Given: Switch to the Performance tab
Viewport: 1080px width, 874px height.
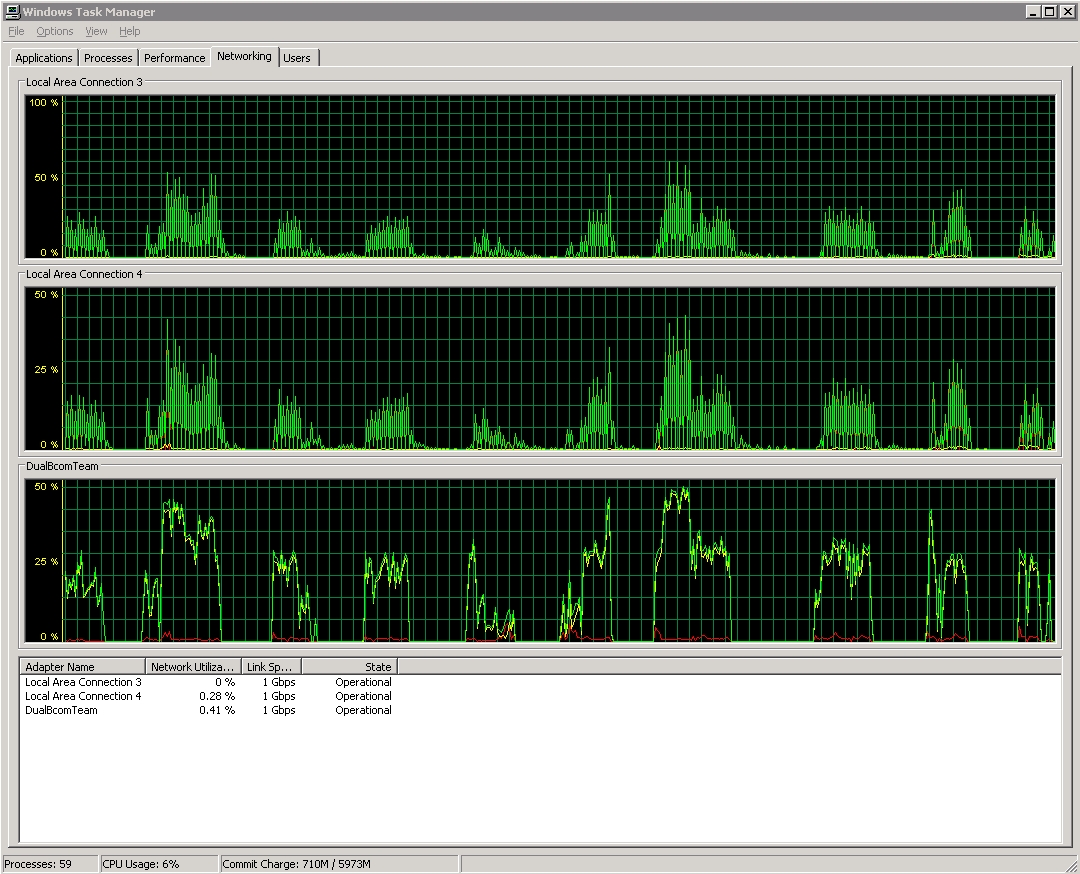Looking at the screenshot, I should pos(174,57).
